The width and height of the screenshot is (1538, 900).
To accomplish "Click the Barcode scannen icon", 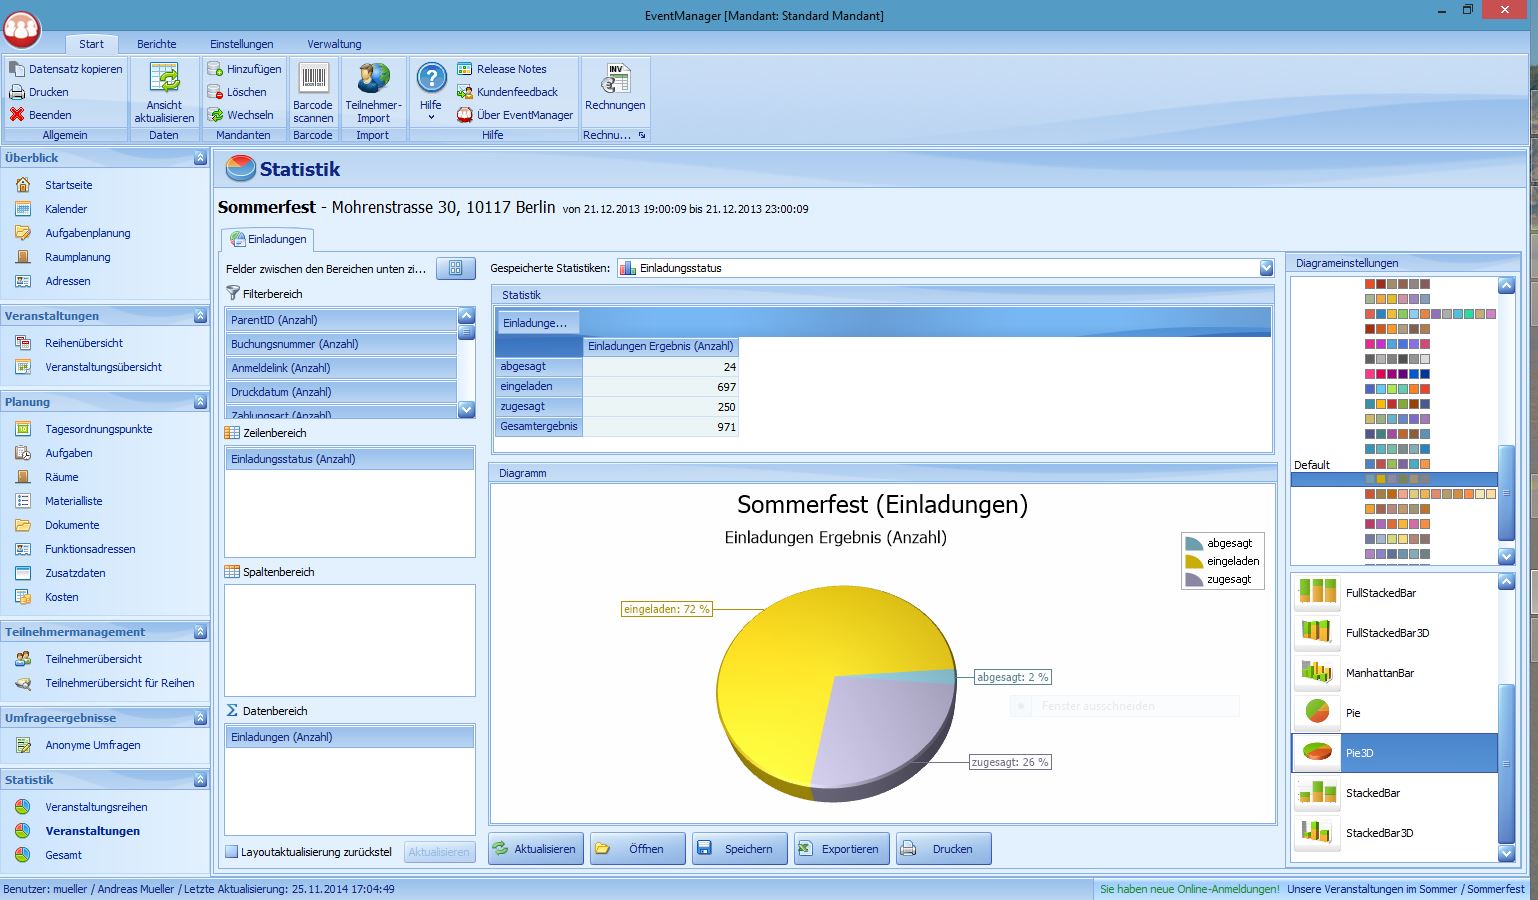I will tap(313, 80).
